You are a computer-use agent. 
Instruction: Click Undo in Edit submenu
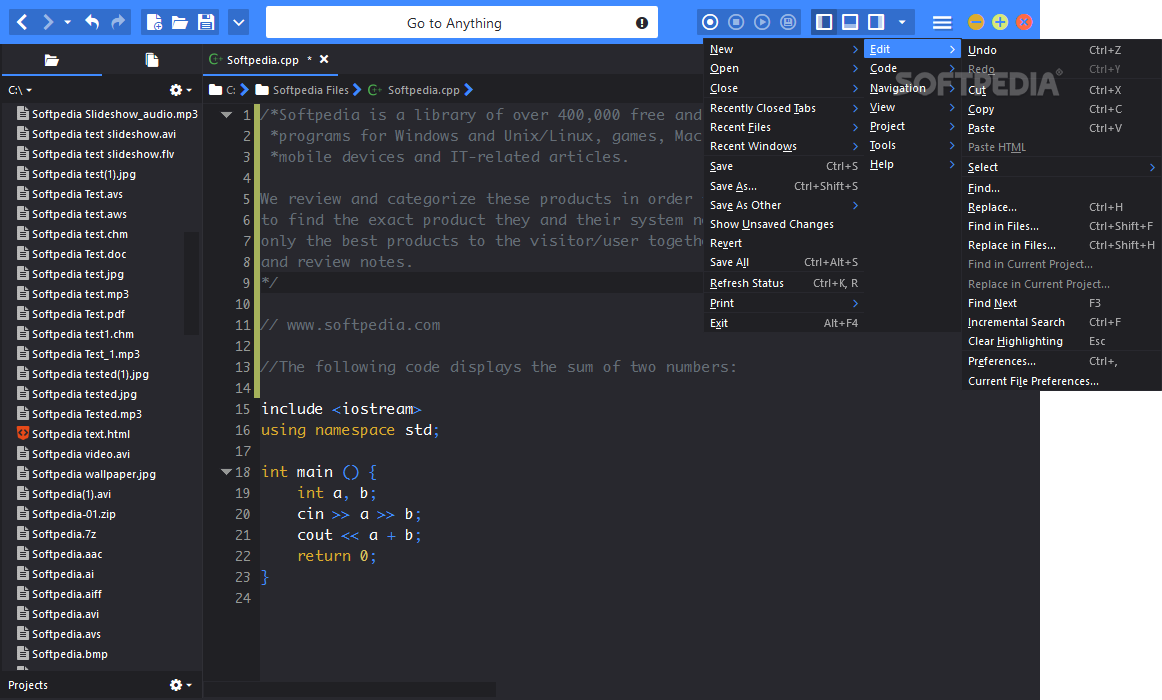(x=1061, y=50)
